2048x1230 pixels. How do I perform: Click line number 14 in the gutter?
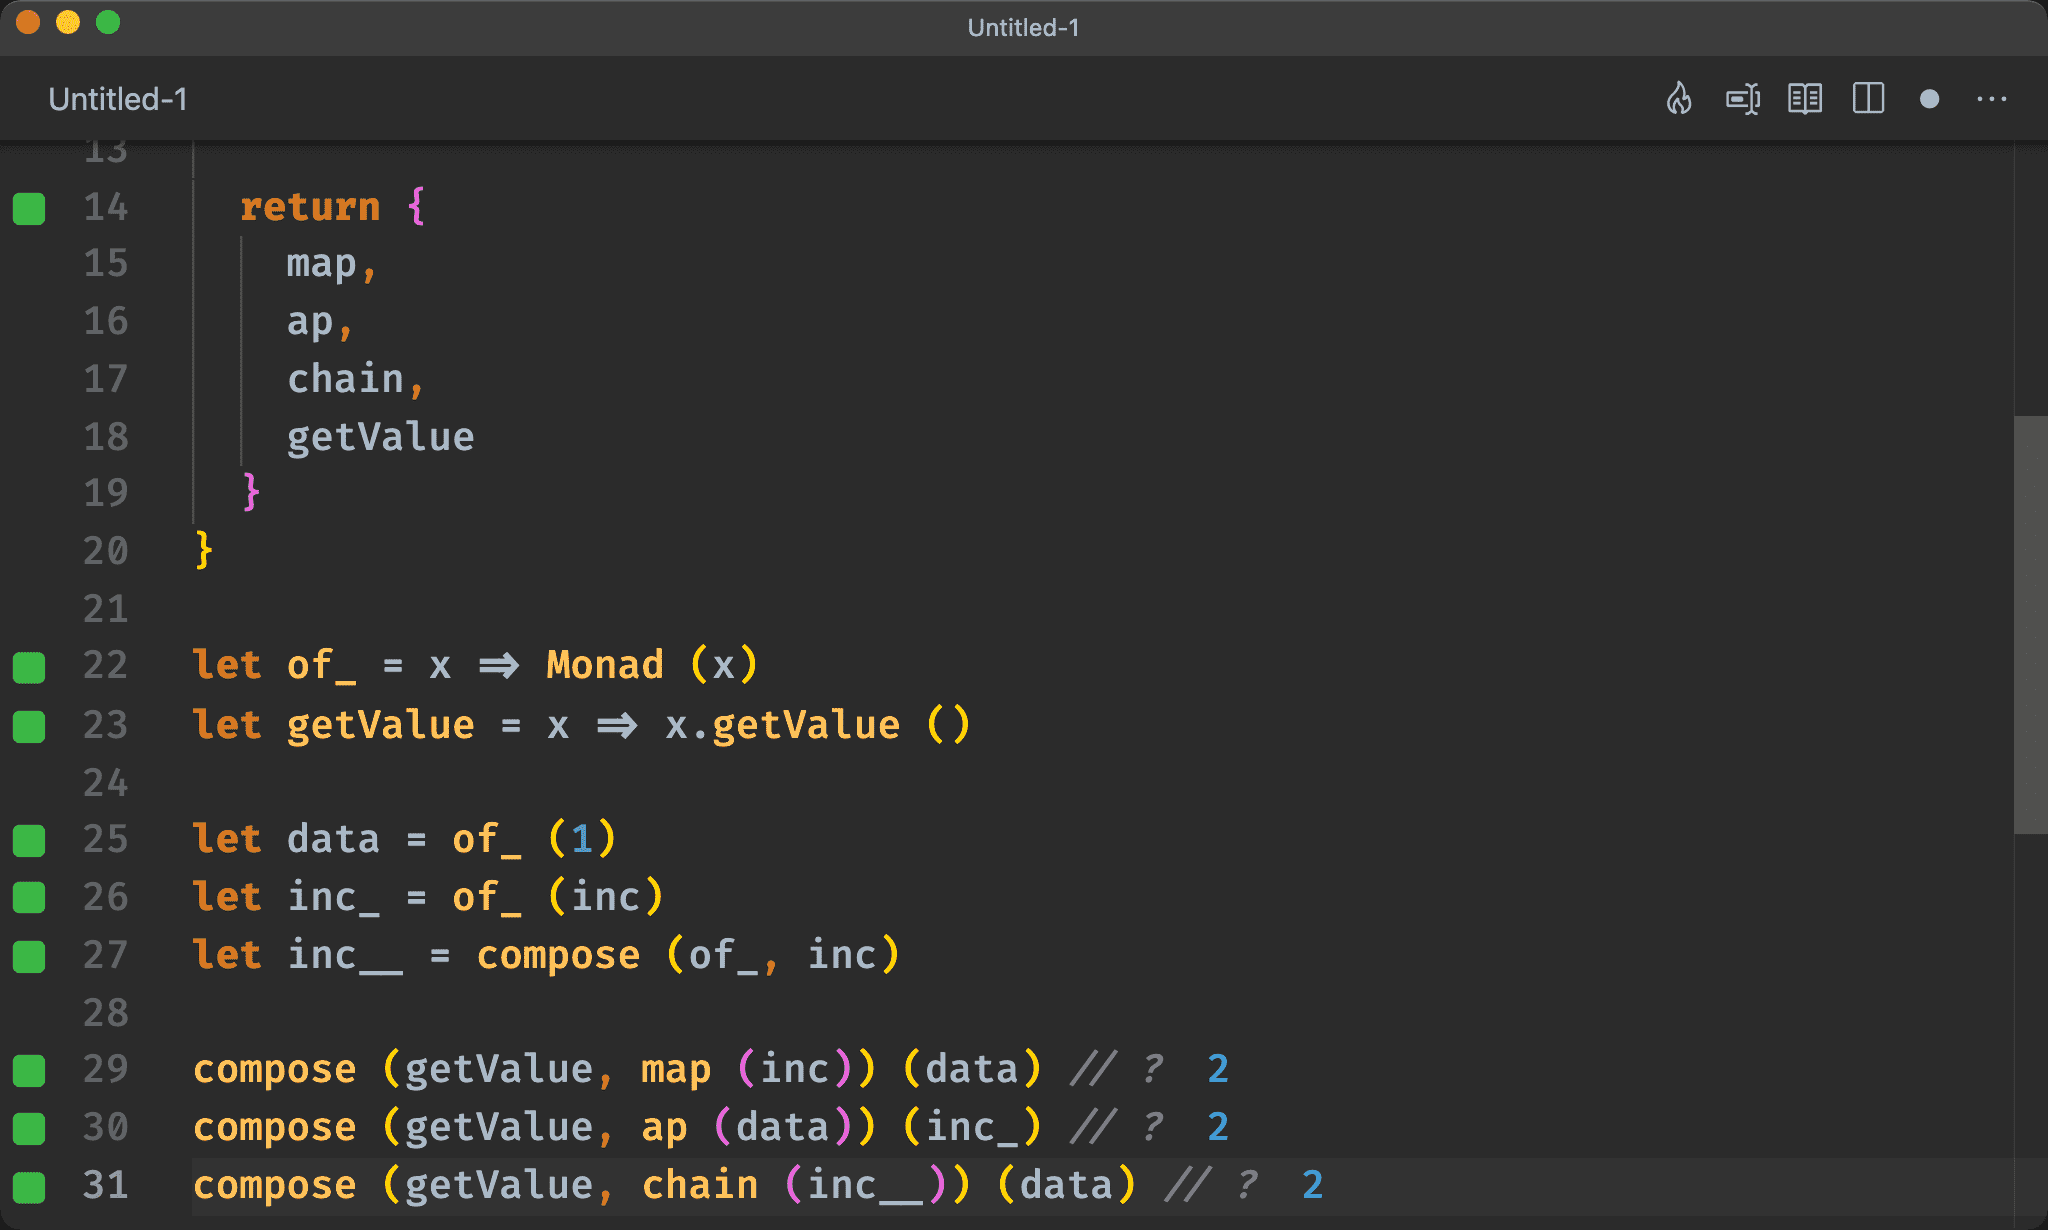pyautogui.click(x=106, y=207)
